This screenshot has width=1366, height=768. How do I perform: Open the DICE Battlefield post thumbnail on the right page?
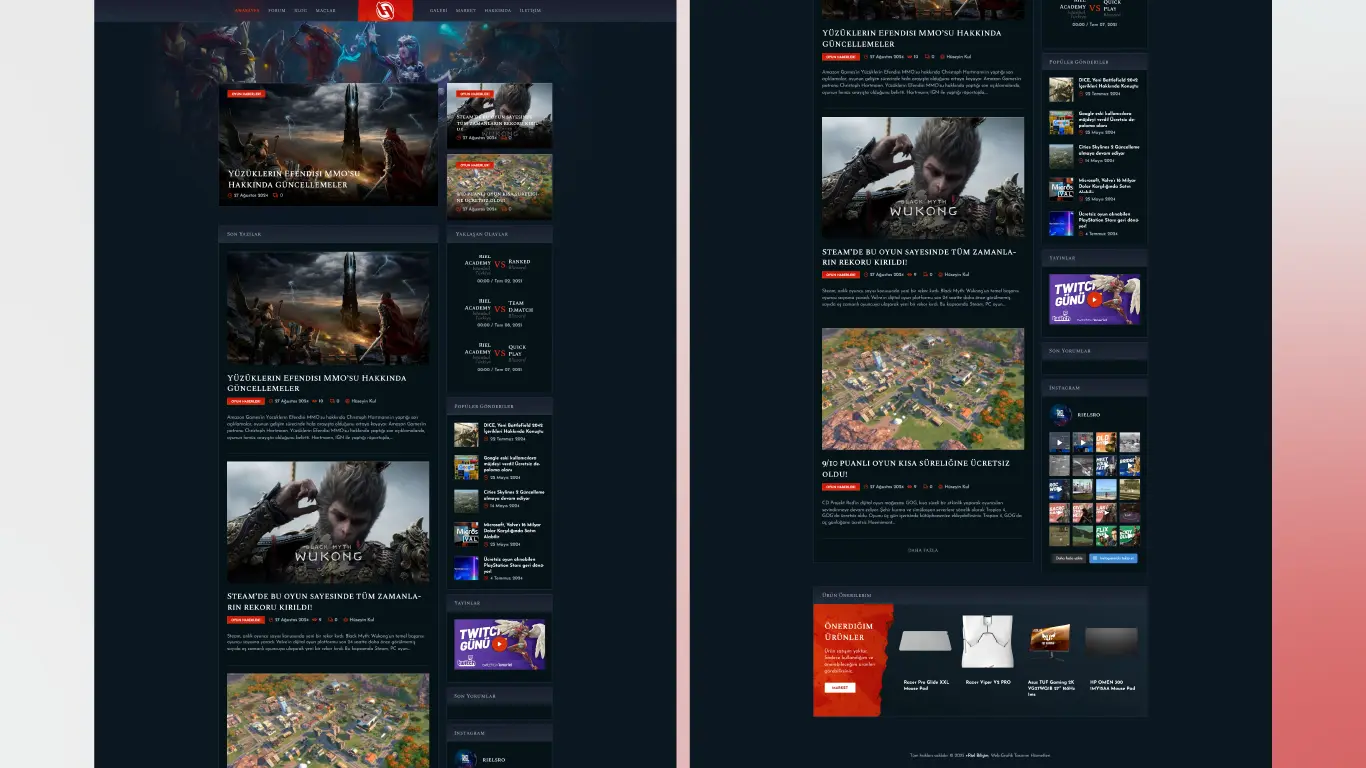click(1061, 90)
